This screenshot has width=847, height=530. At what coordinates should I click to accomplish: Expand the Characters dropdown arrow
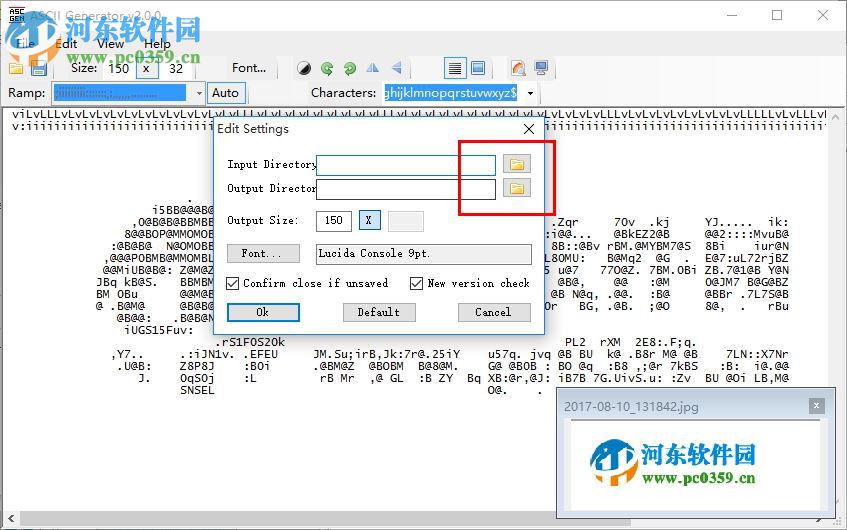tap(530, 93)
